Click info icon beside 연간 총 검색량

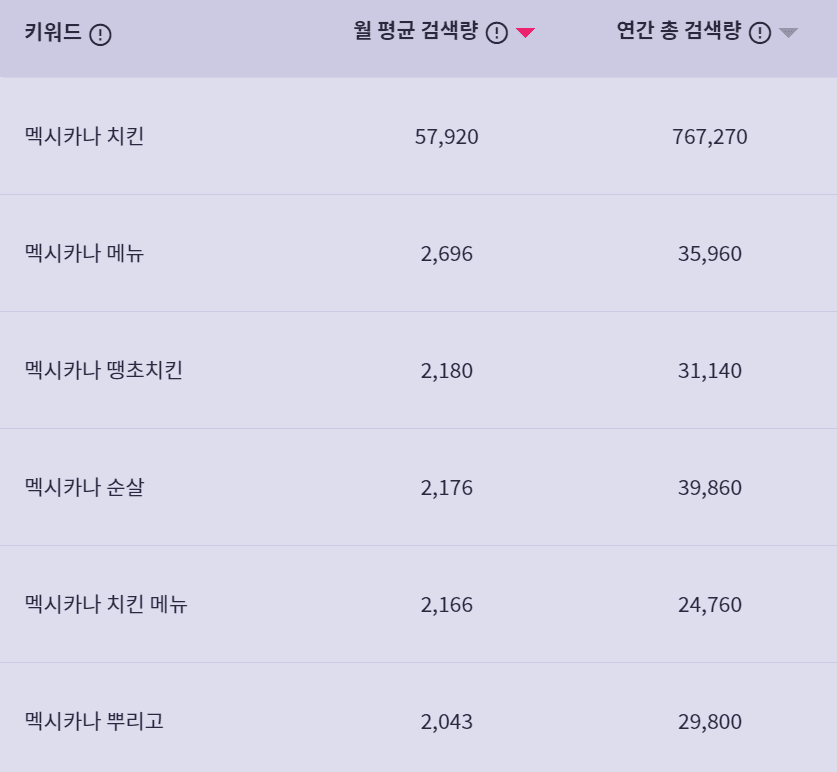[x=760, y=33]
